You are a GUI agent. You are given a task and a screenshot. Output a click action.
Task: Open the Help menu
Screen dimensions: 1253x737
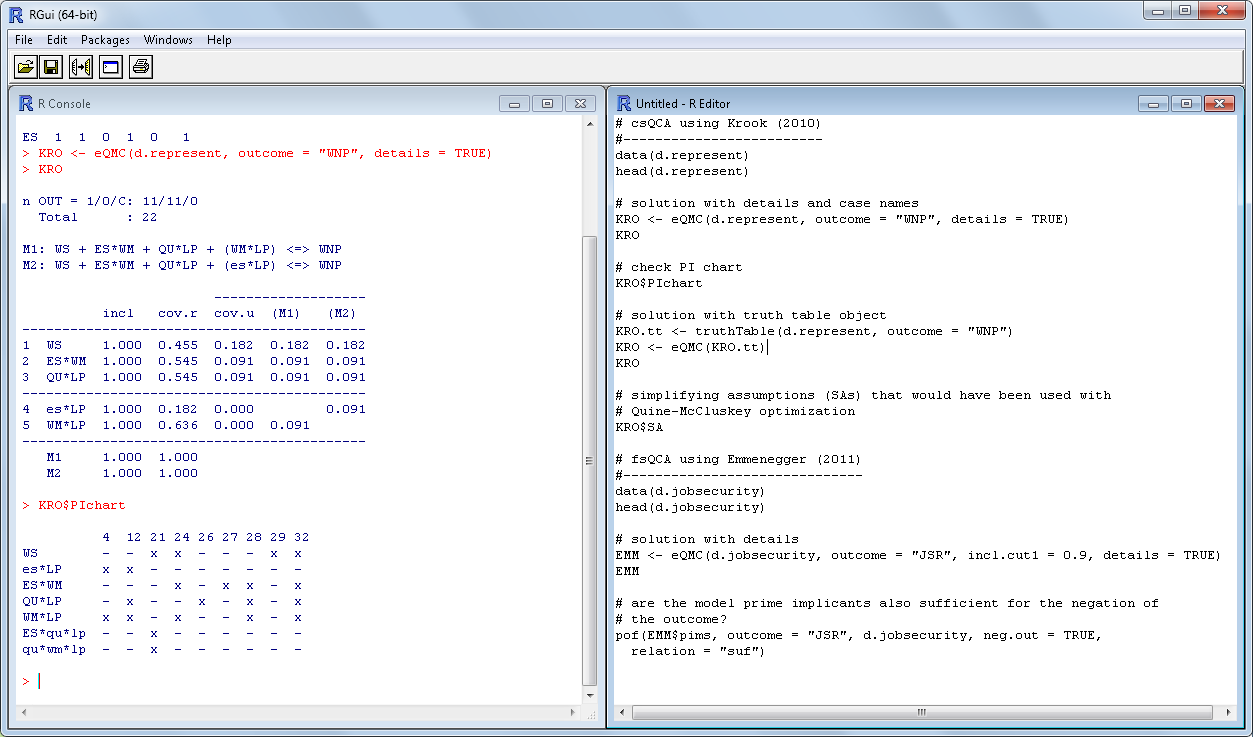219,40
